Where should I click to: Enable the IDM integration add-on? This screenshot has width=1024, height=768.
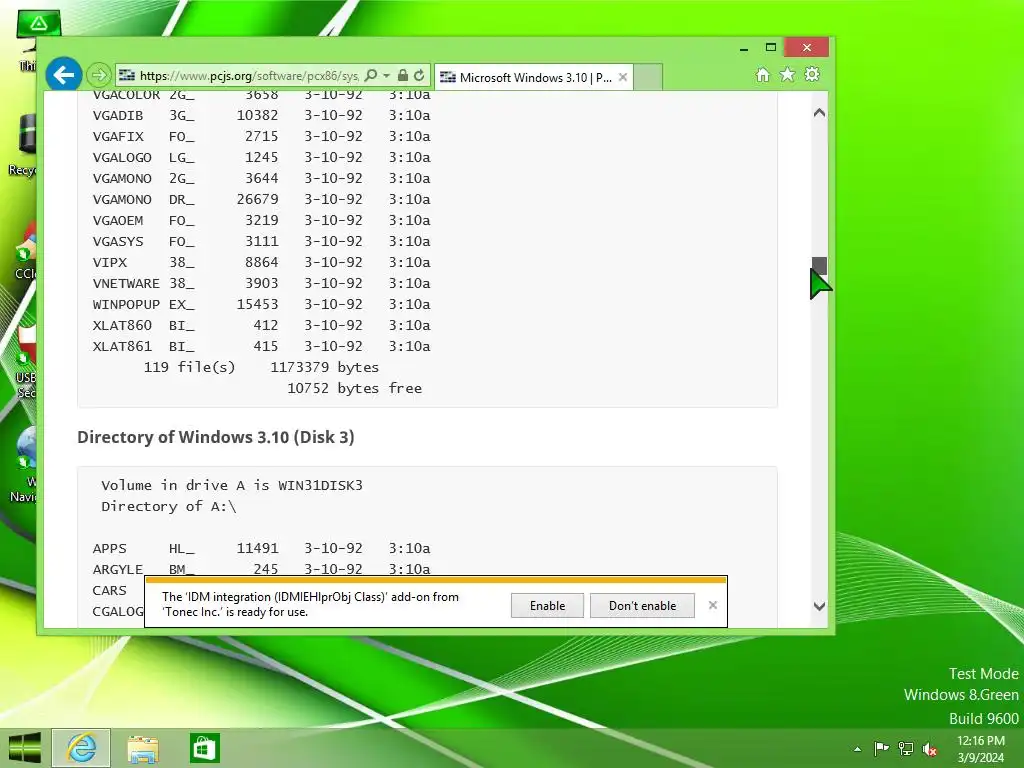point(547,605)
